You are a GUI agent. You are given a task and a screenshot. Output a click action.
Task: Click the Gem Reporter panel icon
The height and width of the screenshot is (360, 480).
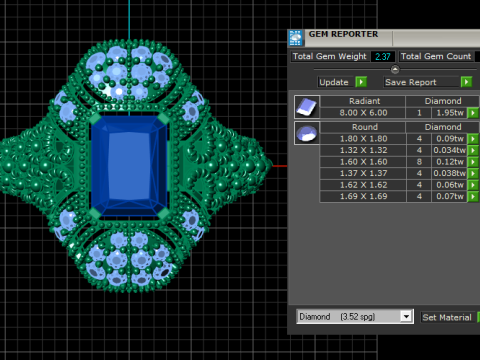tap(295, 38)
